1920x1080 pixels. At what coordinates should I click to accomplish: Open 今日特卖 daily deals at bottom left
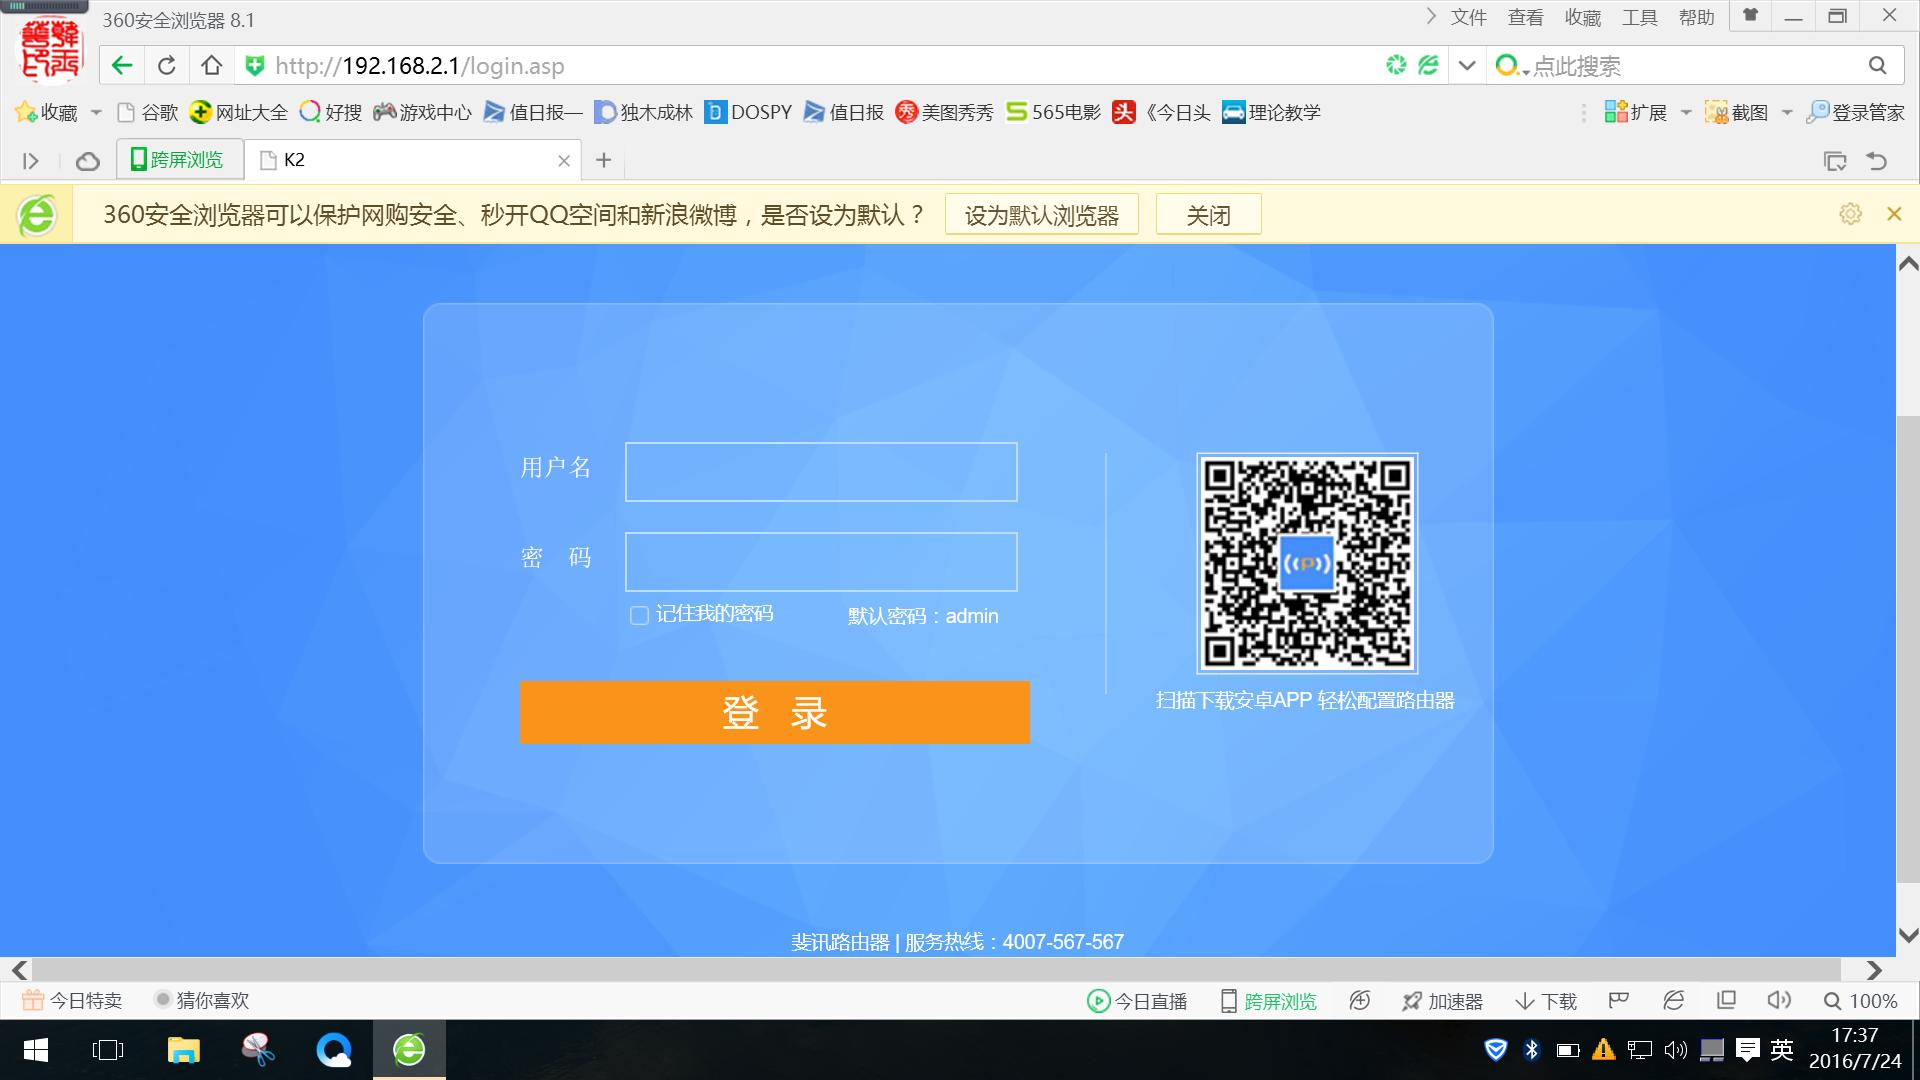(x=70, y=1000)
